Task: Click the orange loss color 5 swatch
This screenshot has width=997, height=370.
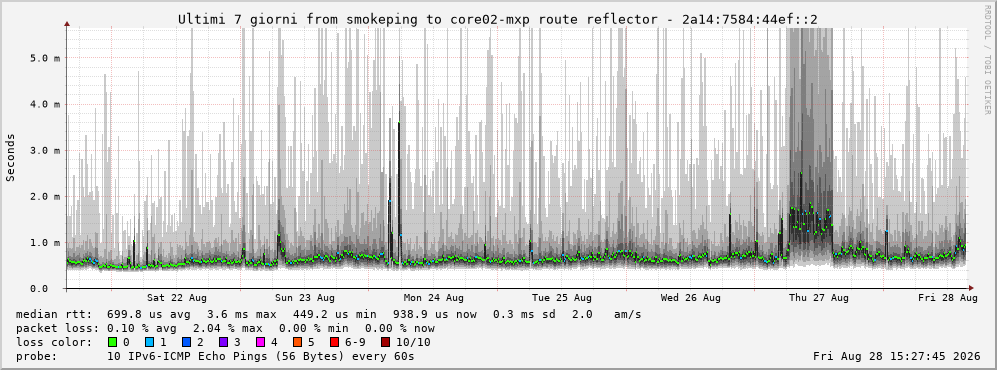Action: [x=297, y=342]
